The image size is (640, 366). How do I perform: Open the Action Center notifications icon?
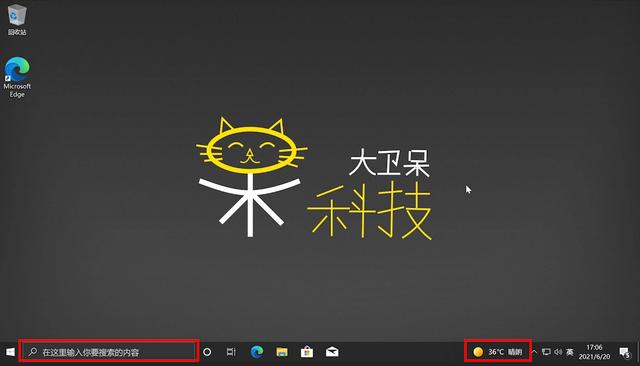(625, 352)
